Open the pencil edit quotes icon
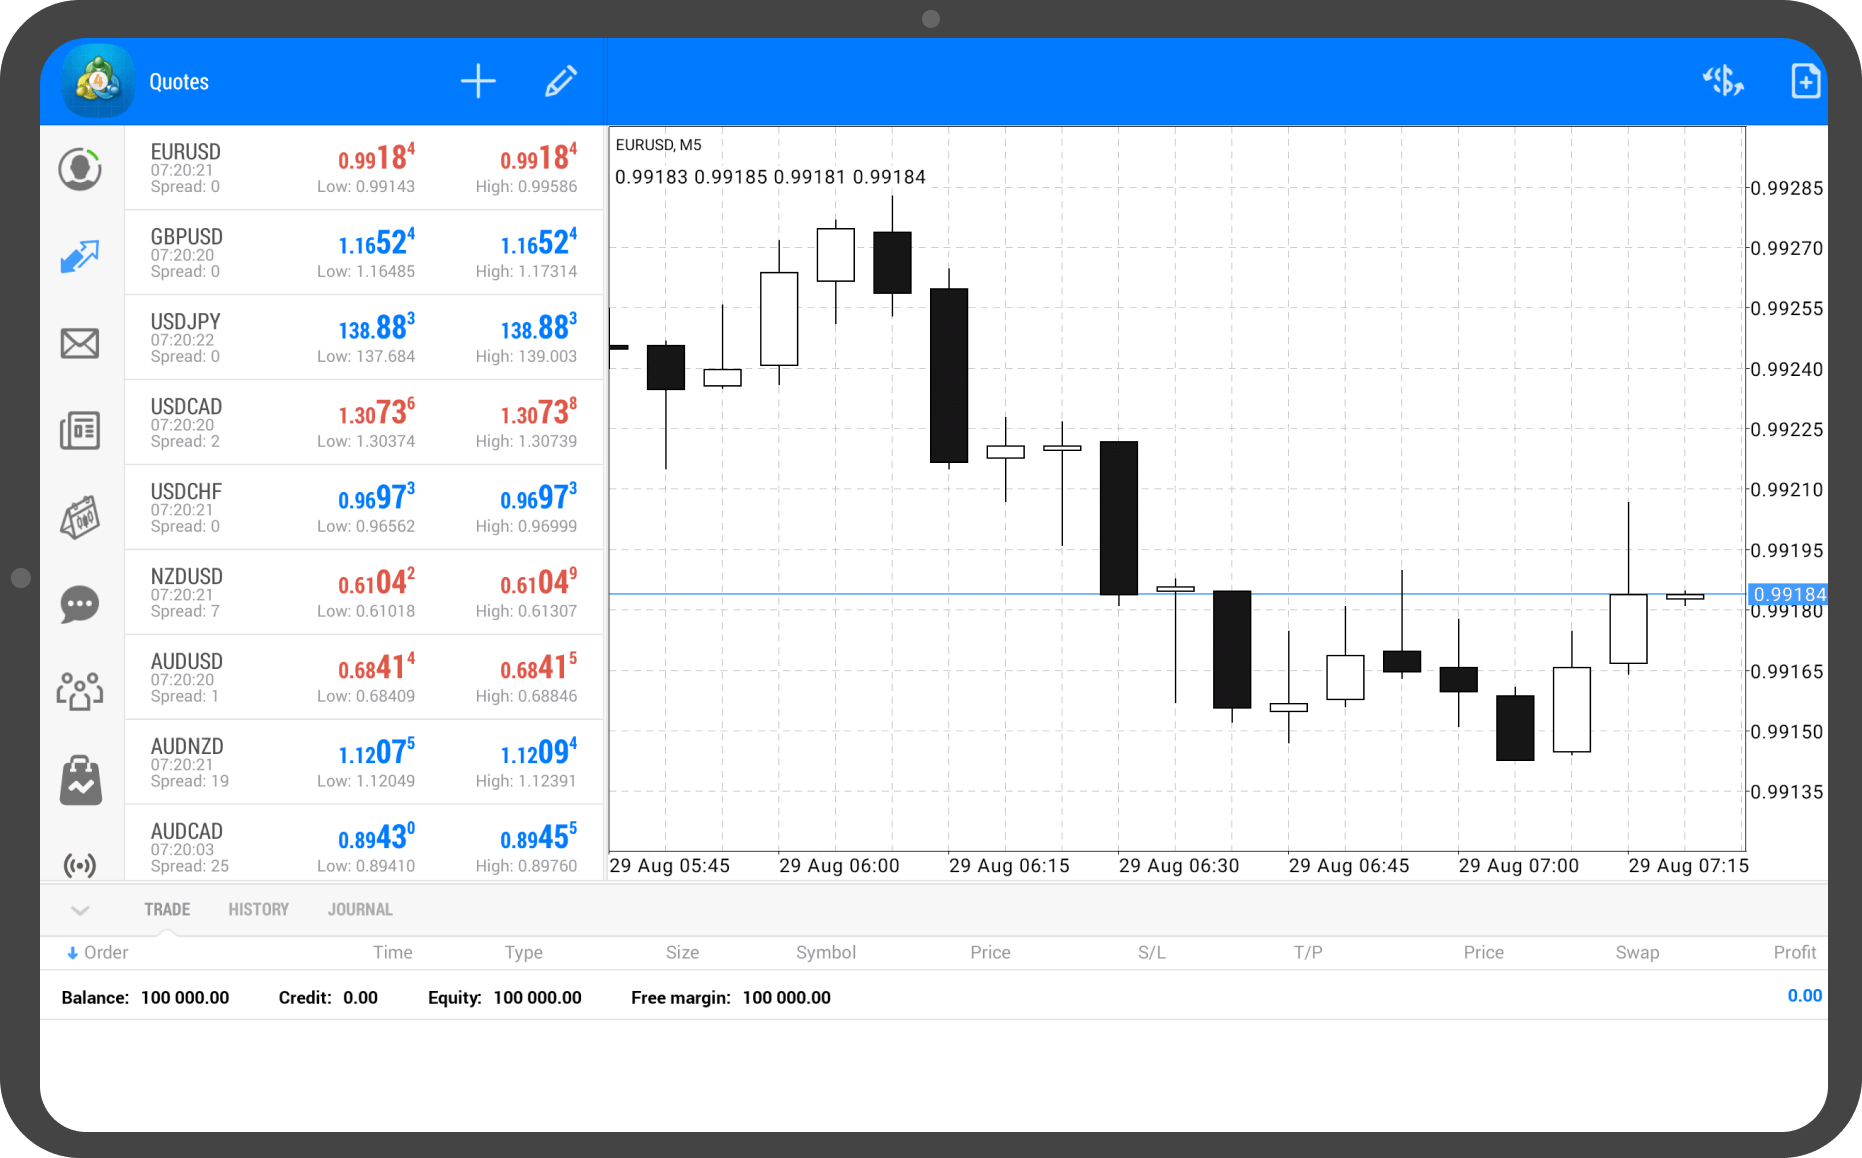 tap(560, 81)
